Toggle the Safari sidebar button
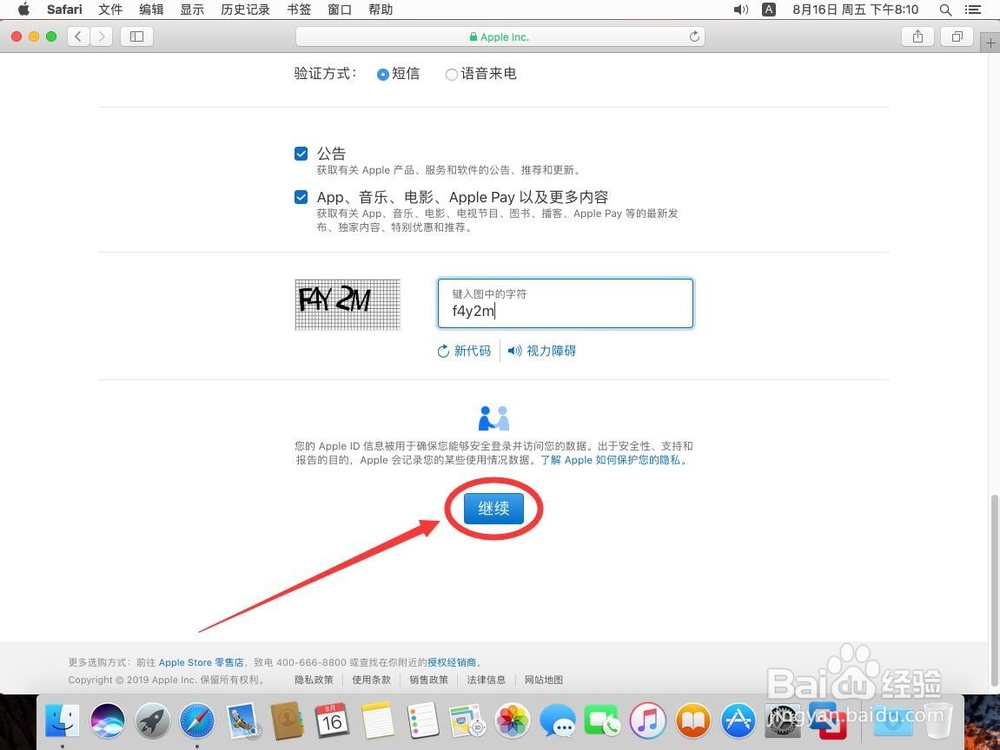Image resolution: width=1000 pixels, height=750 pixels. pyautogui.click(x=136, y=36)
